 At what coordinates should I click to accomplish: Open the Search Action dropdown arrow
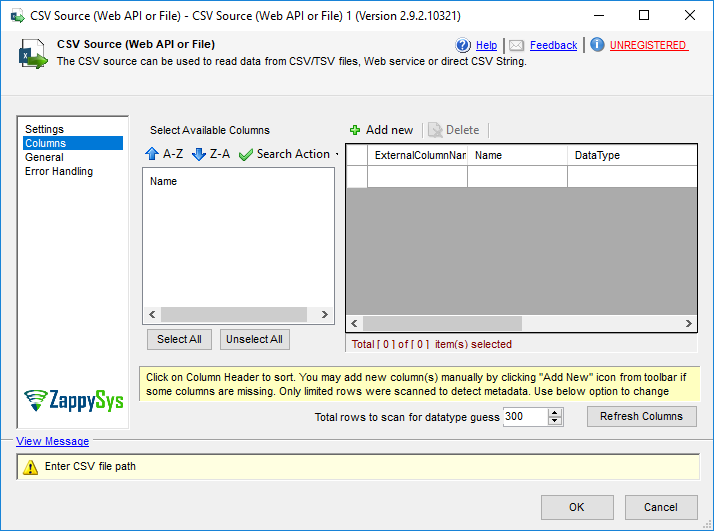(x=337, y=154)
